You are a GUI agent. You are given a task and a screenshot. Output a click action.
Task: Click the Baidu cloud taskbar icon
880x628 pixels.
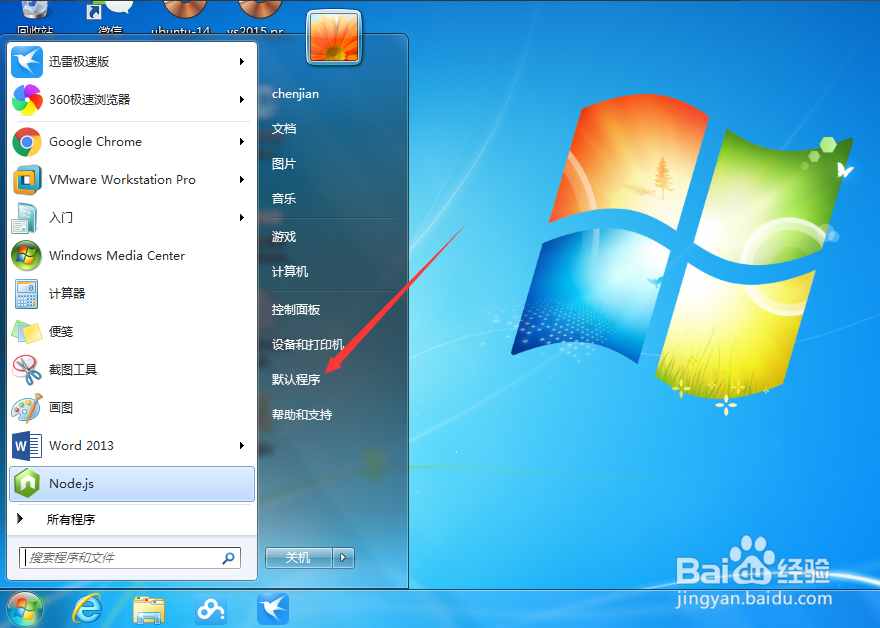[x=210, y=609]
